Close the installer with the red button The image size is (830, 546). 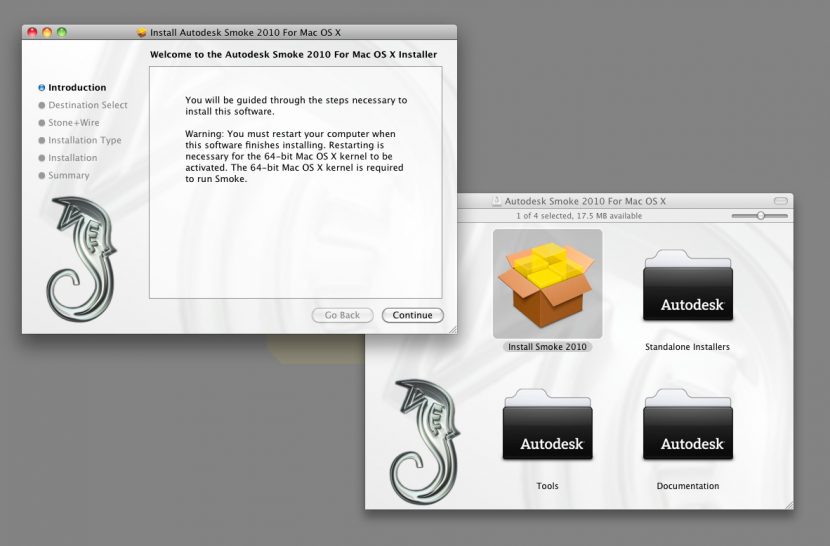(x=32, y=32)
